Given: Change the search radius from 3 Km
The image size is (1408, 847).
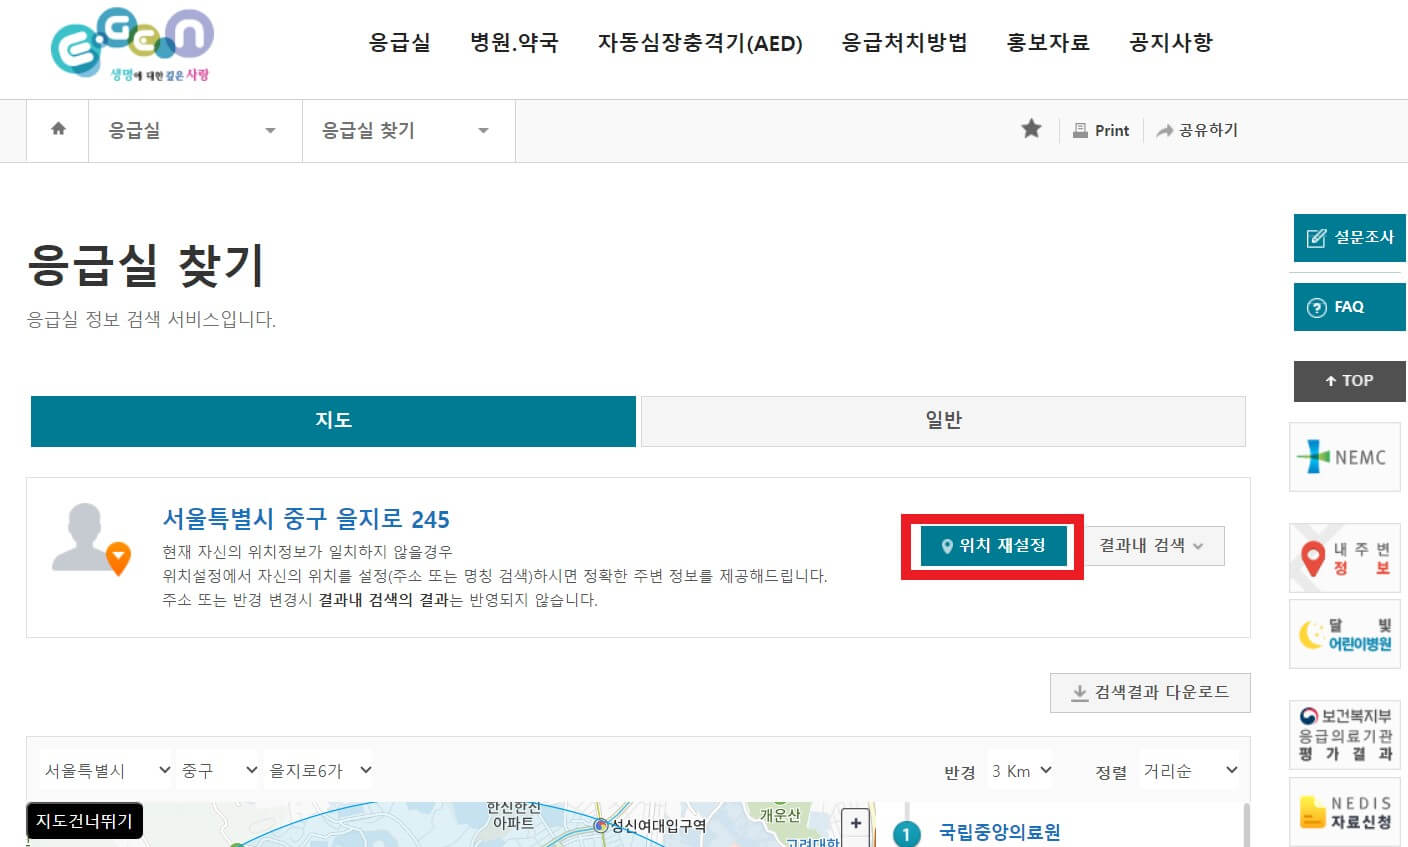Looking at the screenshot, I should [x=1019, y=770].
